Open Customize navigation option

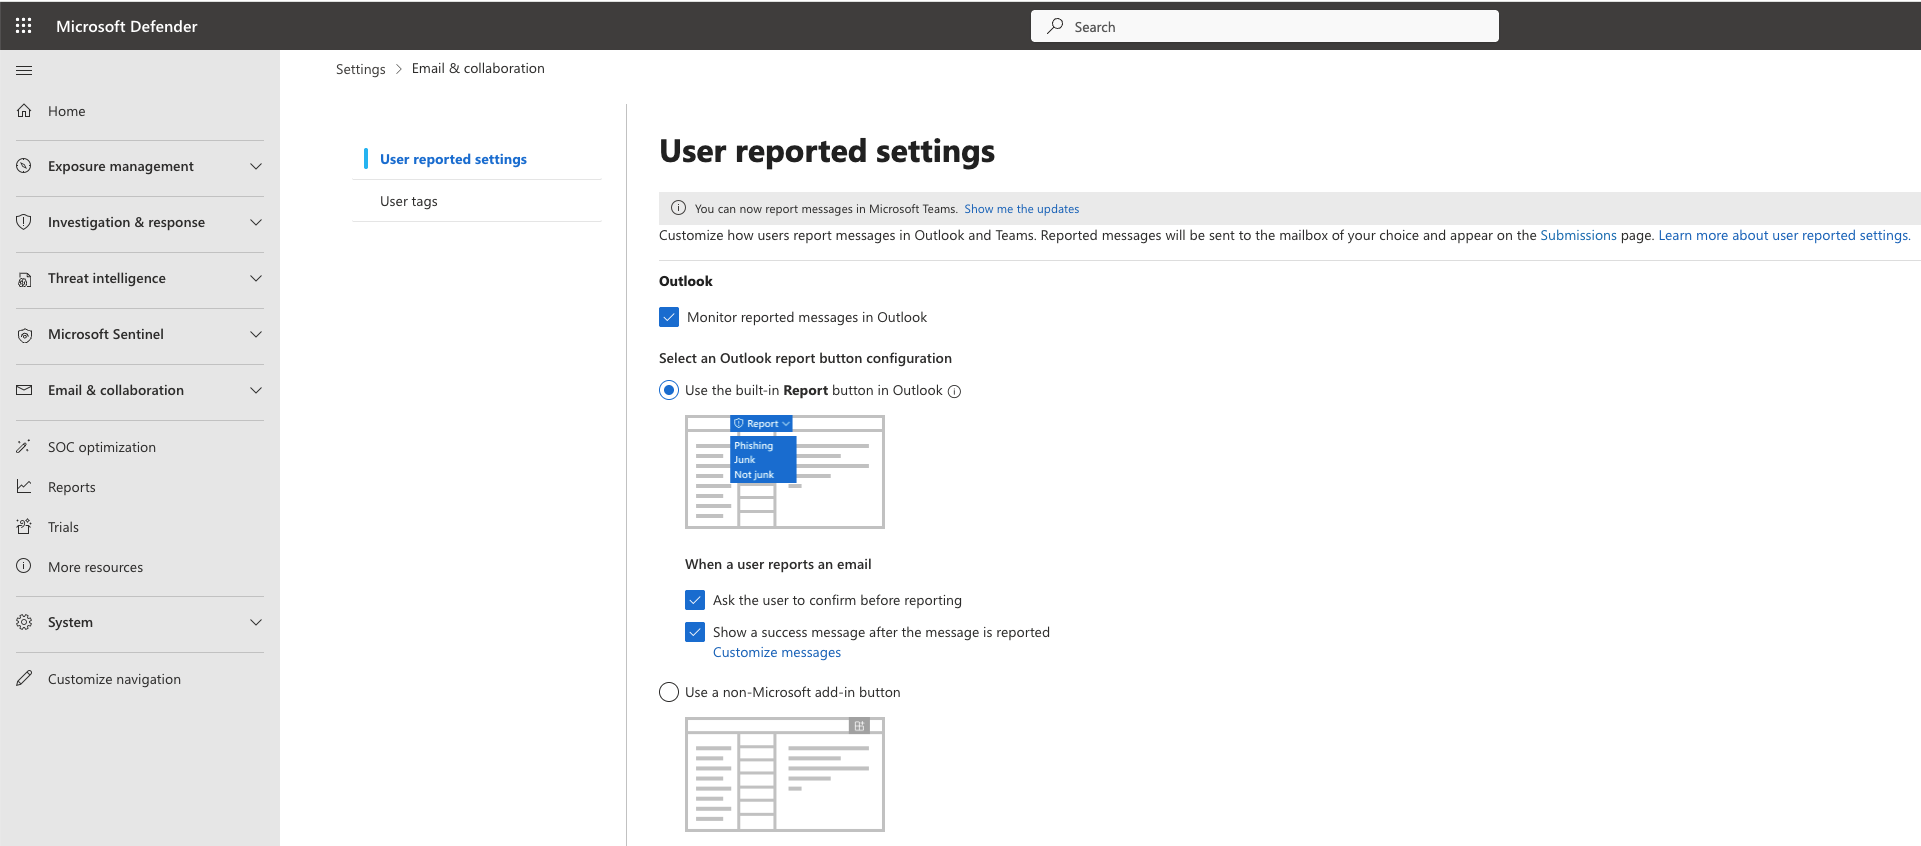[114, 679]
